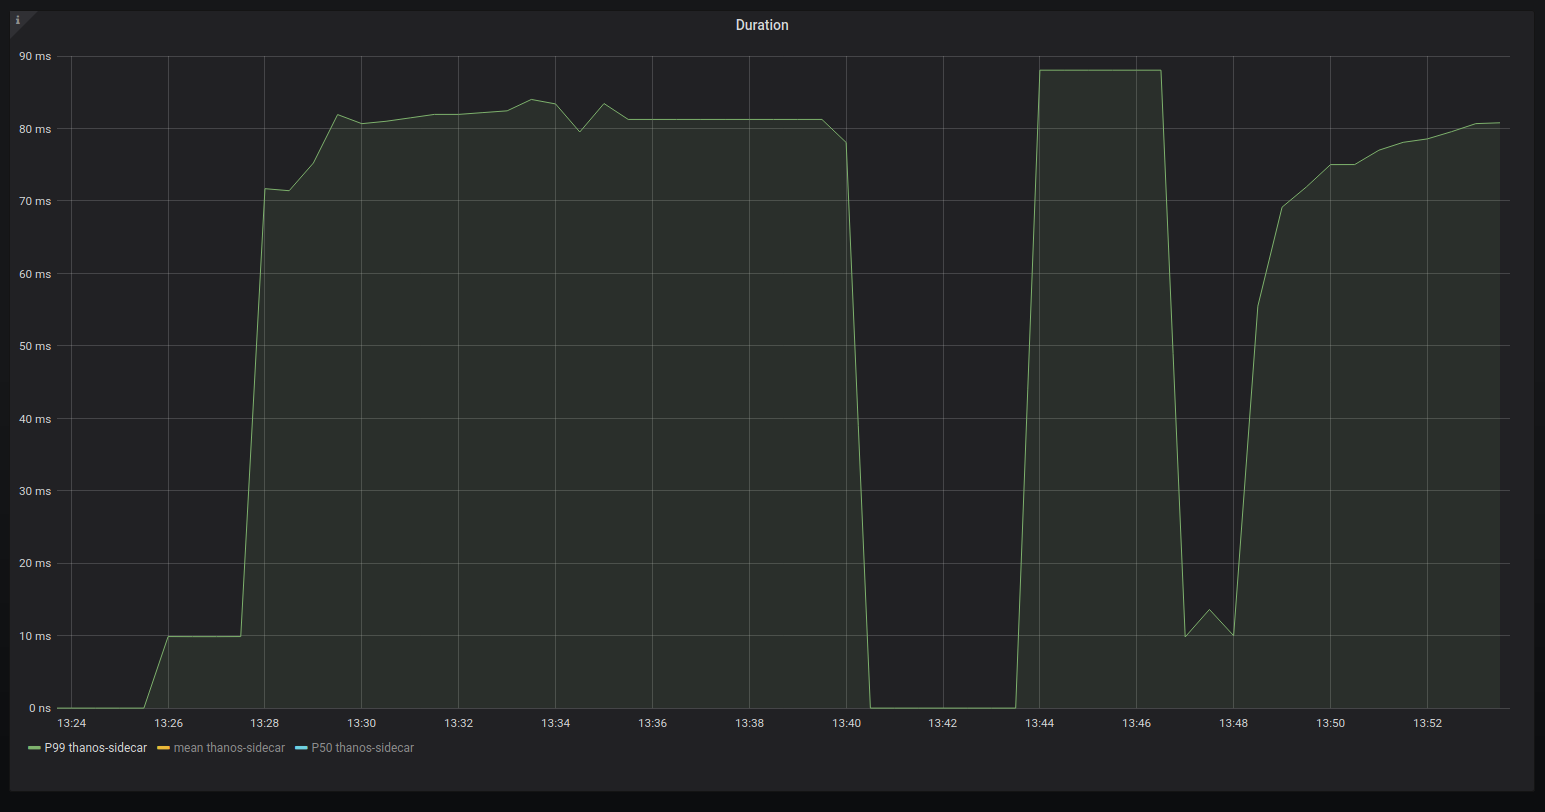Click the 13:38 time axis label
The height and width of the screenshot is (812, 1545).
(750, 723)
